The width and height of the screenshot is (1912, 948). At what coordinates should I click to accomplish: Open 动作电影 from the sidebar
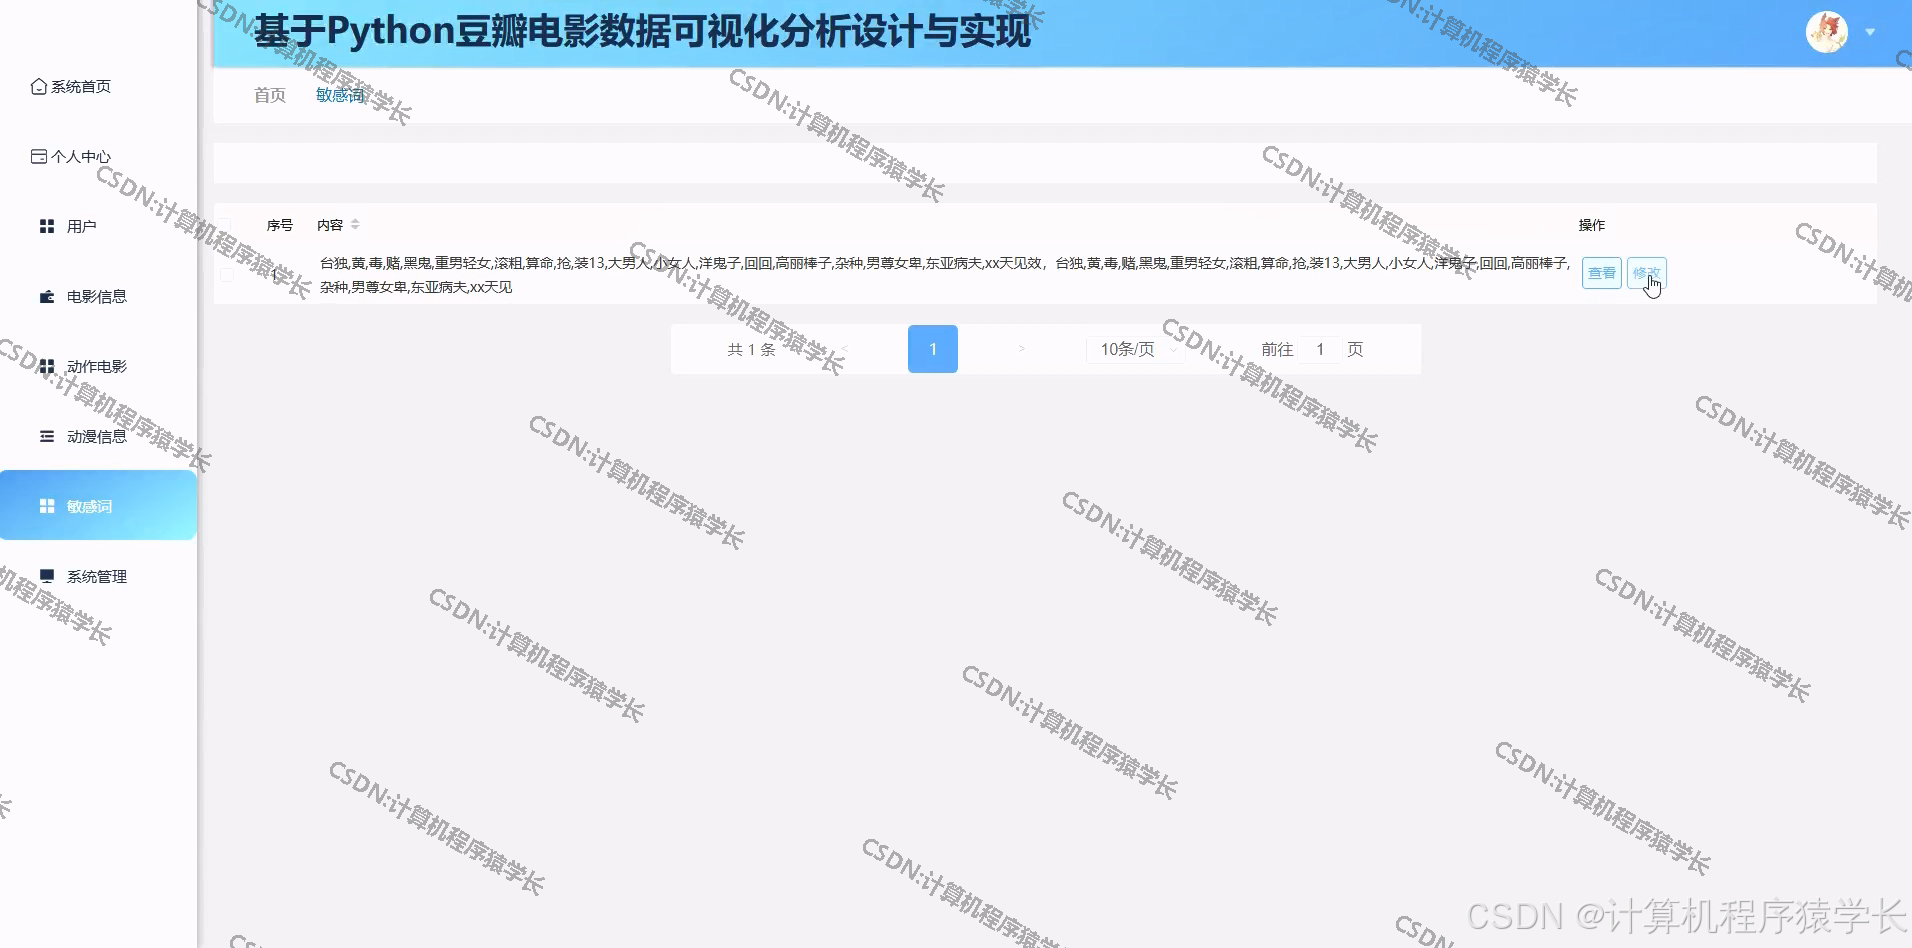[97, 366]
